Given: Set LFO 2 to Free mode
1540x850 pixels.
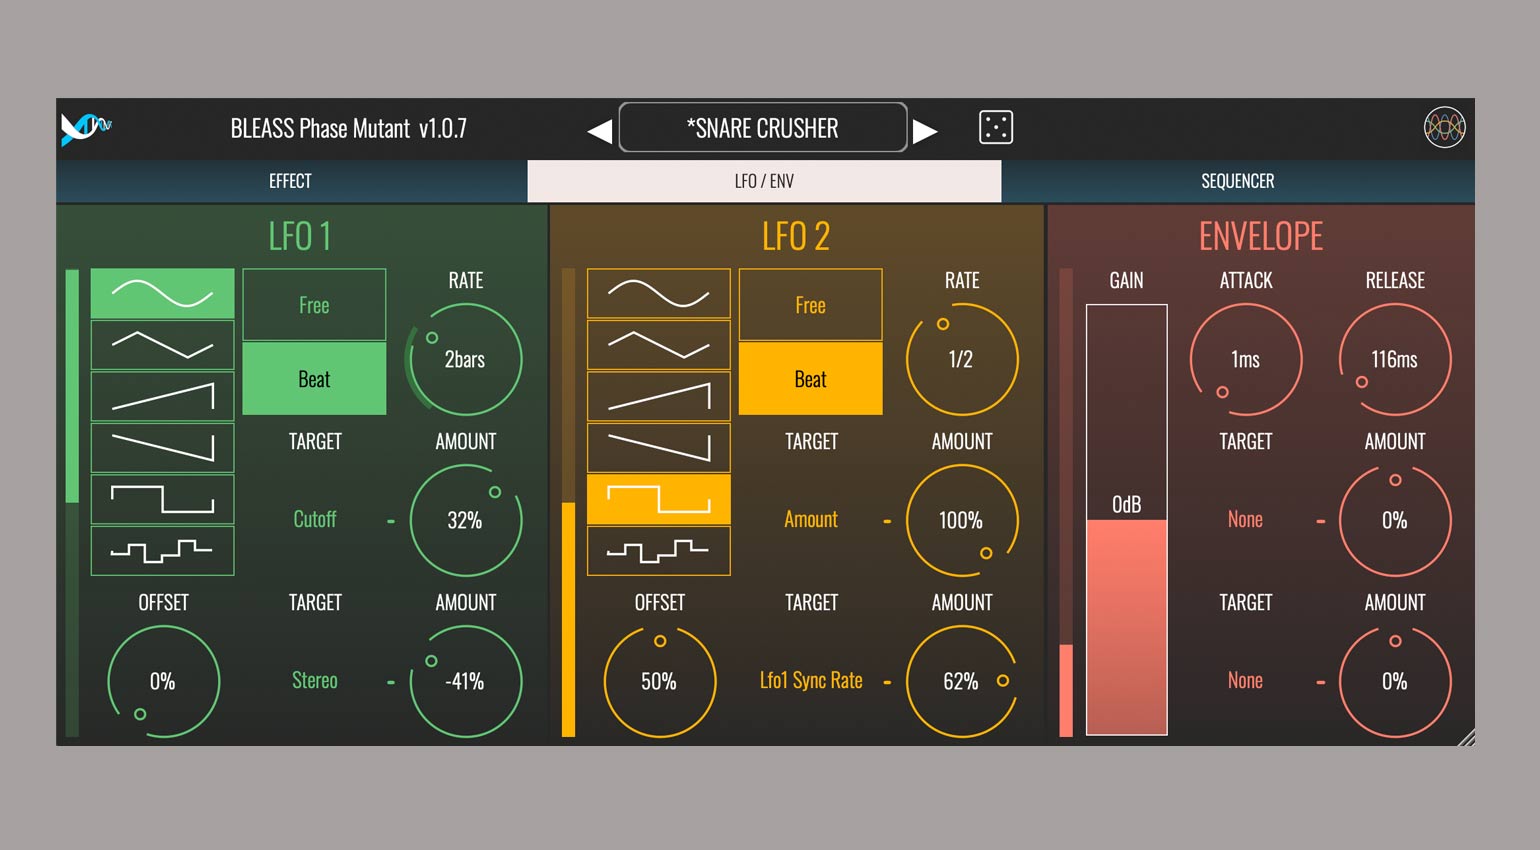Looking at the screenshot, I should (810, 305).
